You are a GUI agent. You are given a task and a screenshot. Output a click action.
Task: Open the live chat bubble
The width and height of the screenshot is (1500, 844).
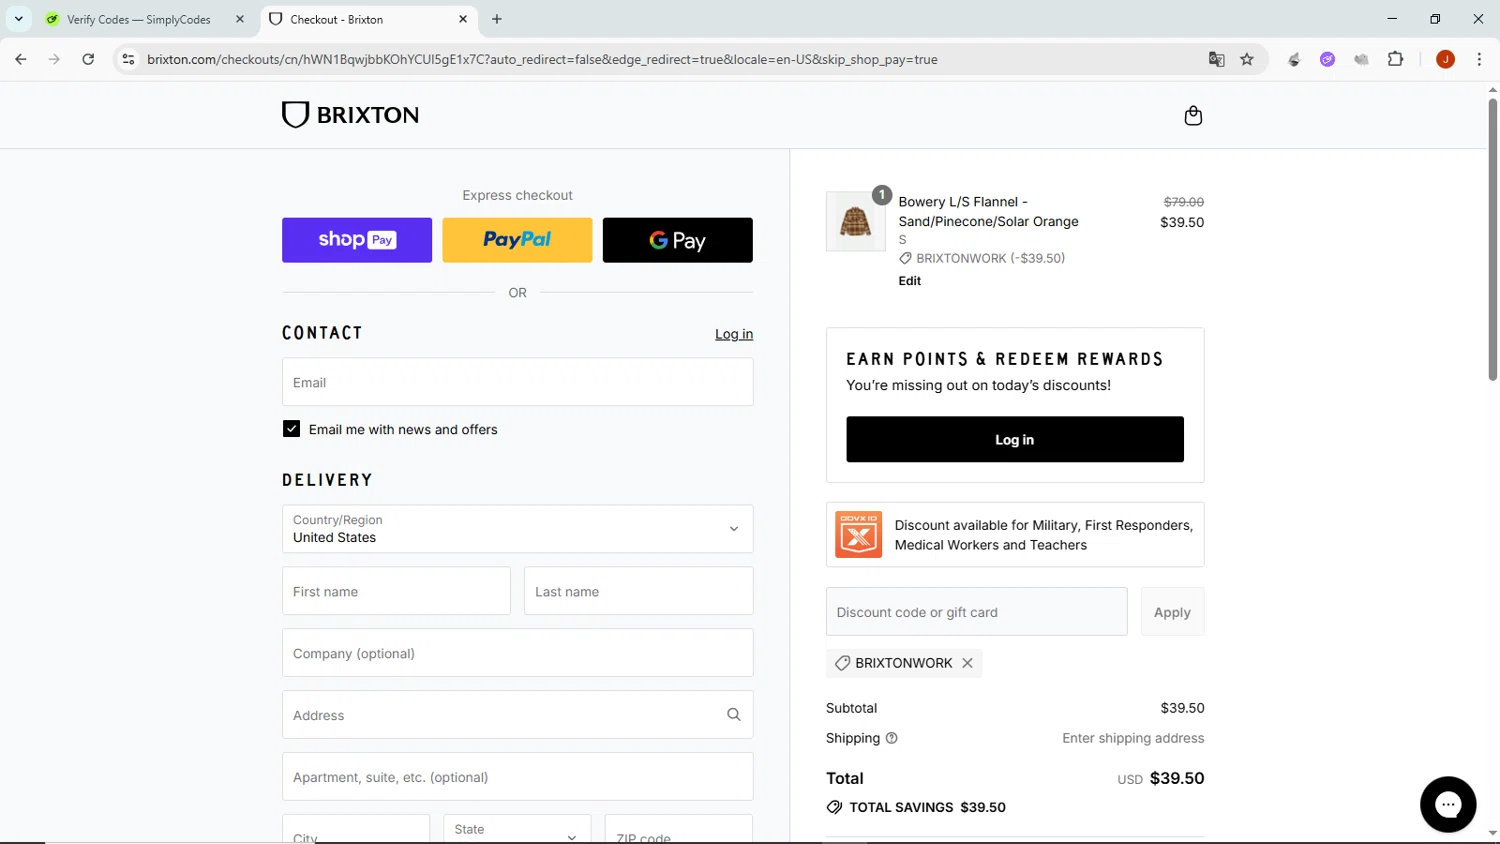pos(1448,804)
